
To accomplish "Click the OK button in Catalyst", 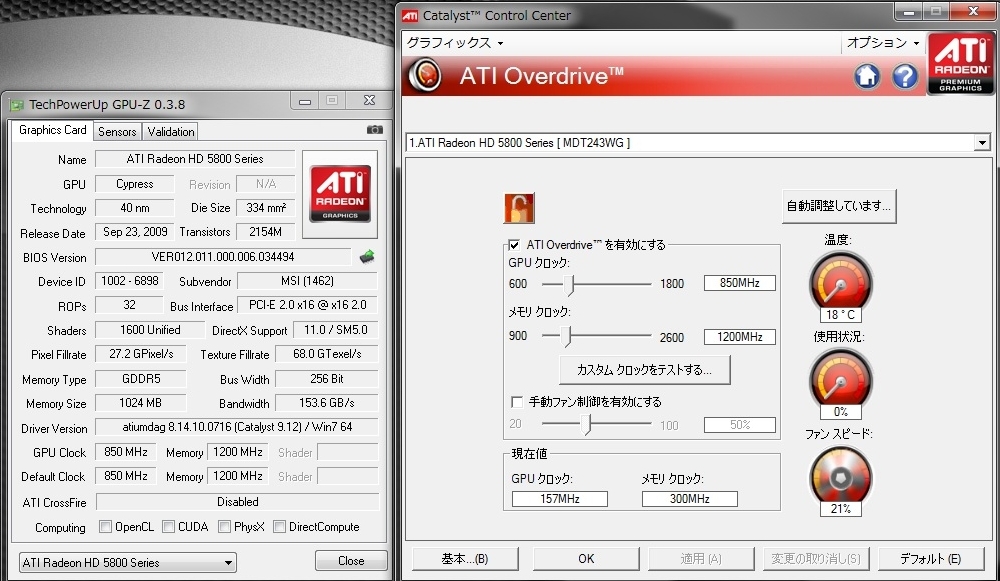I will click(586, 559).
